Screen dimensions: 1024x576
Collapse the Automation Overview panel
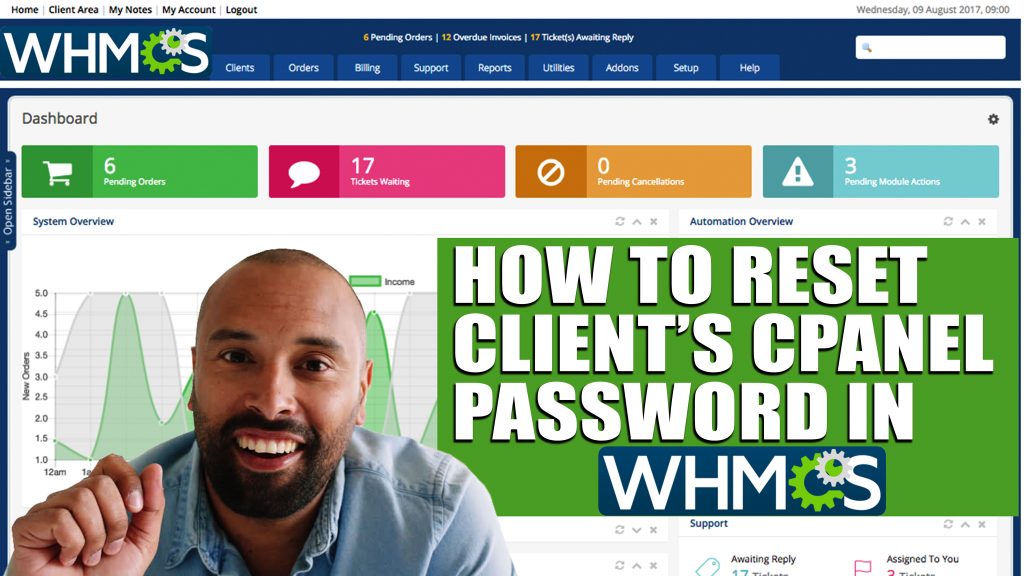point(963,220)
